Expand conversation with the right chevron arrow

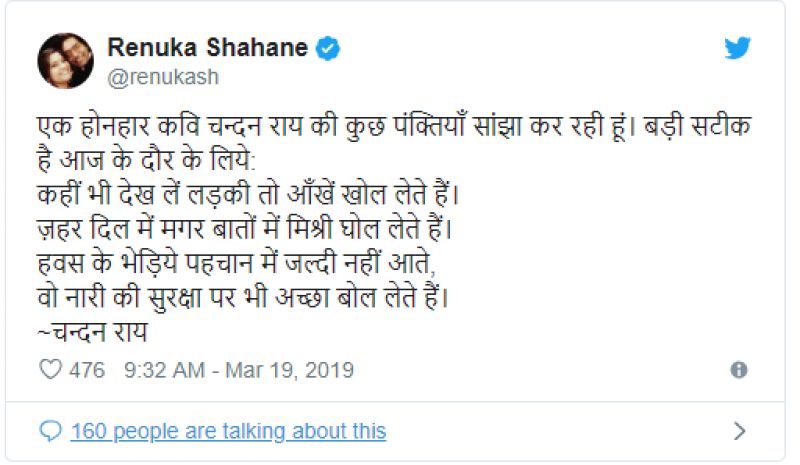[740, 431]
